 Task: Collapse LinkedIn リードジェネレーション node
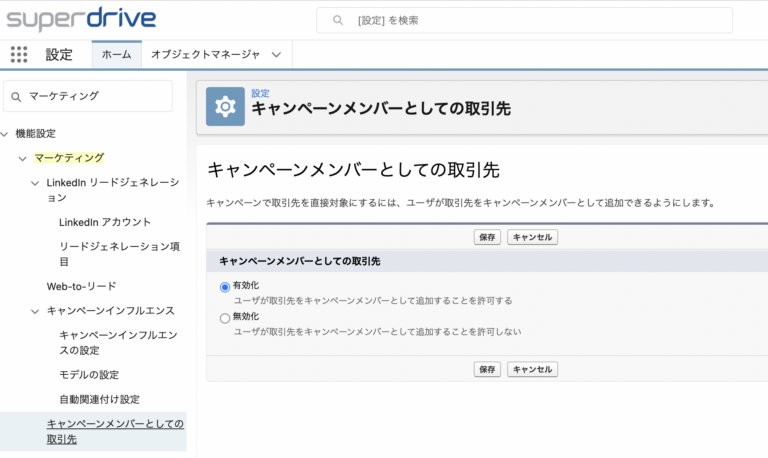(x=35, y=183)
